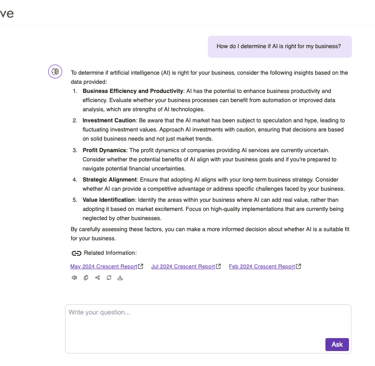Focus the 'Write your question...' text box
The width and height of the screenshot is (375, 366).
pos(208,329)
